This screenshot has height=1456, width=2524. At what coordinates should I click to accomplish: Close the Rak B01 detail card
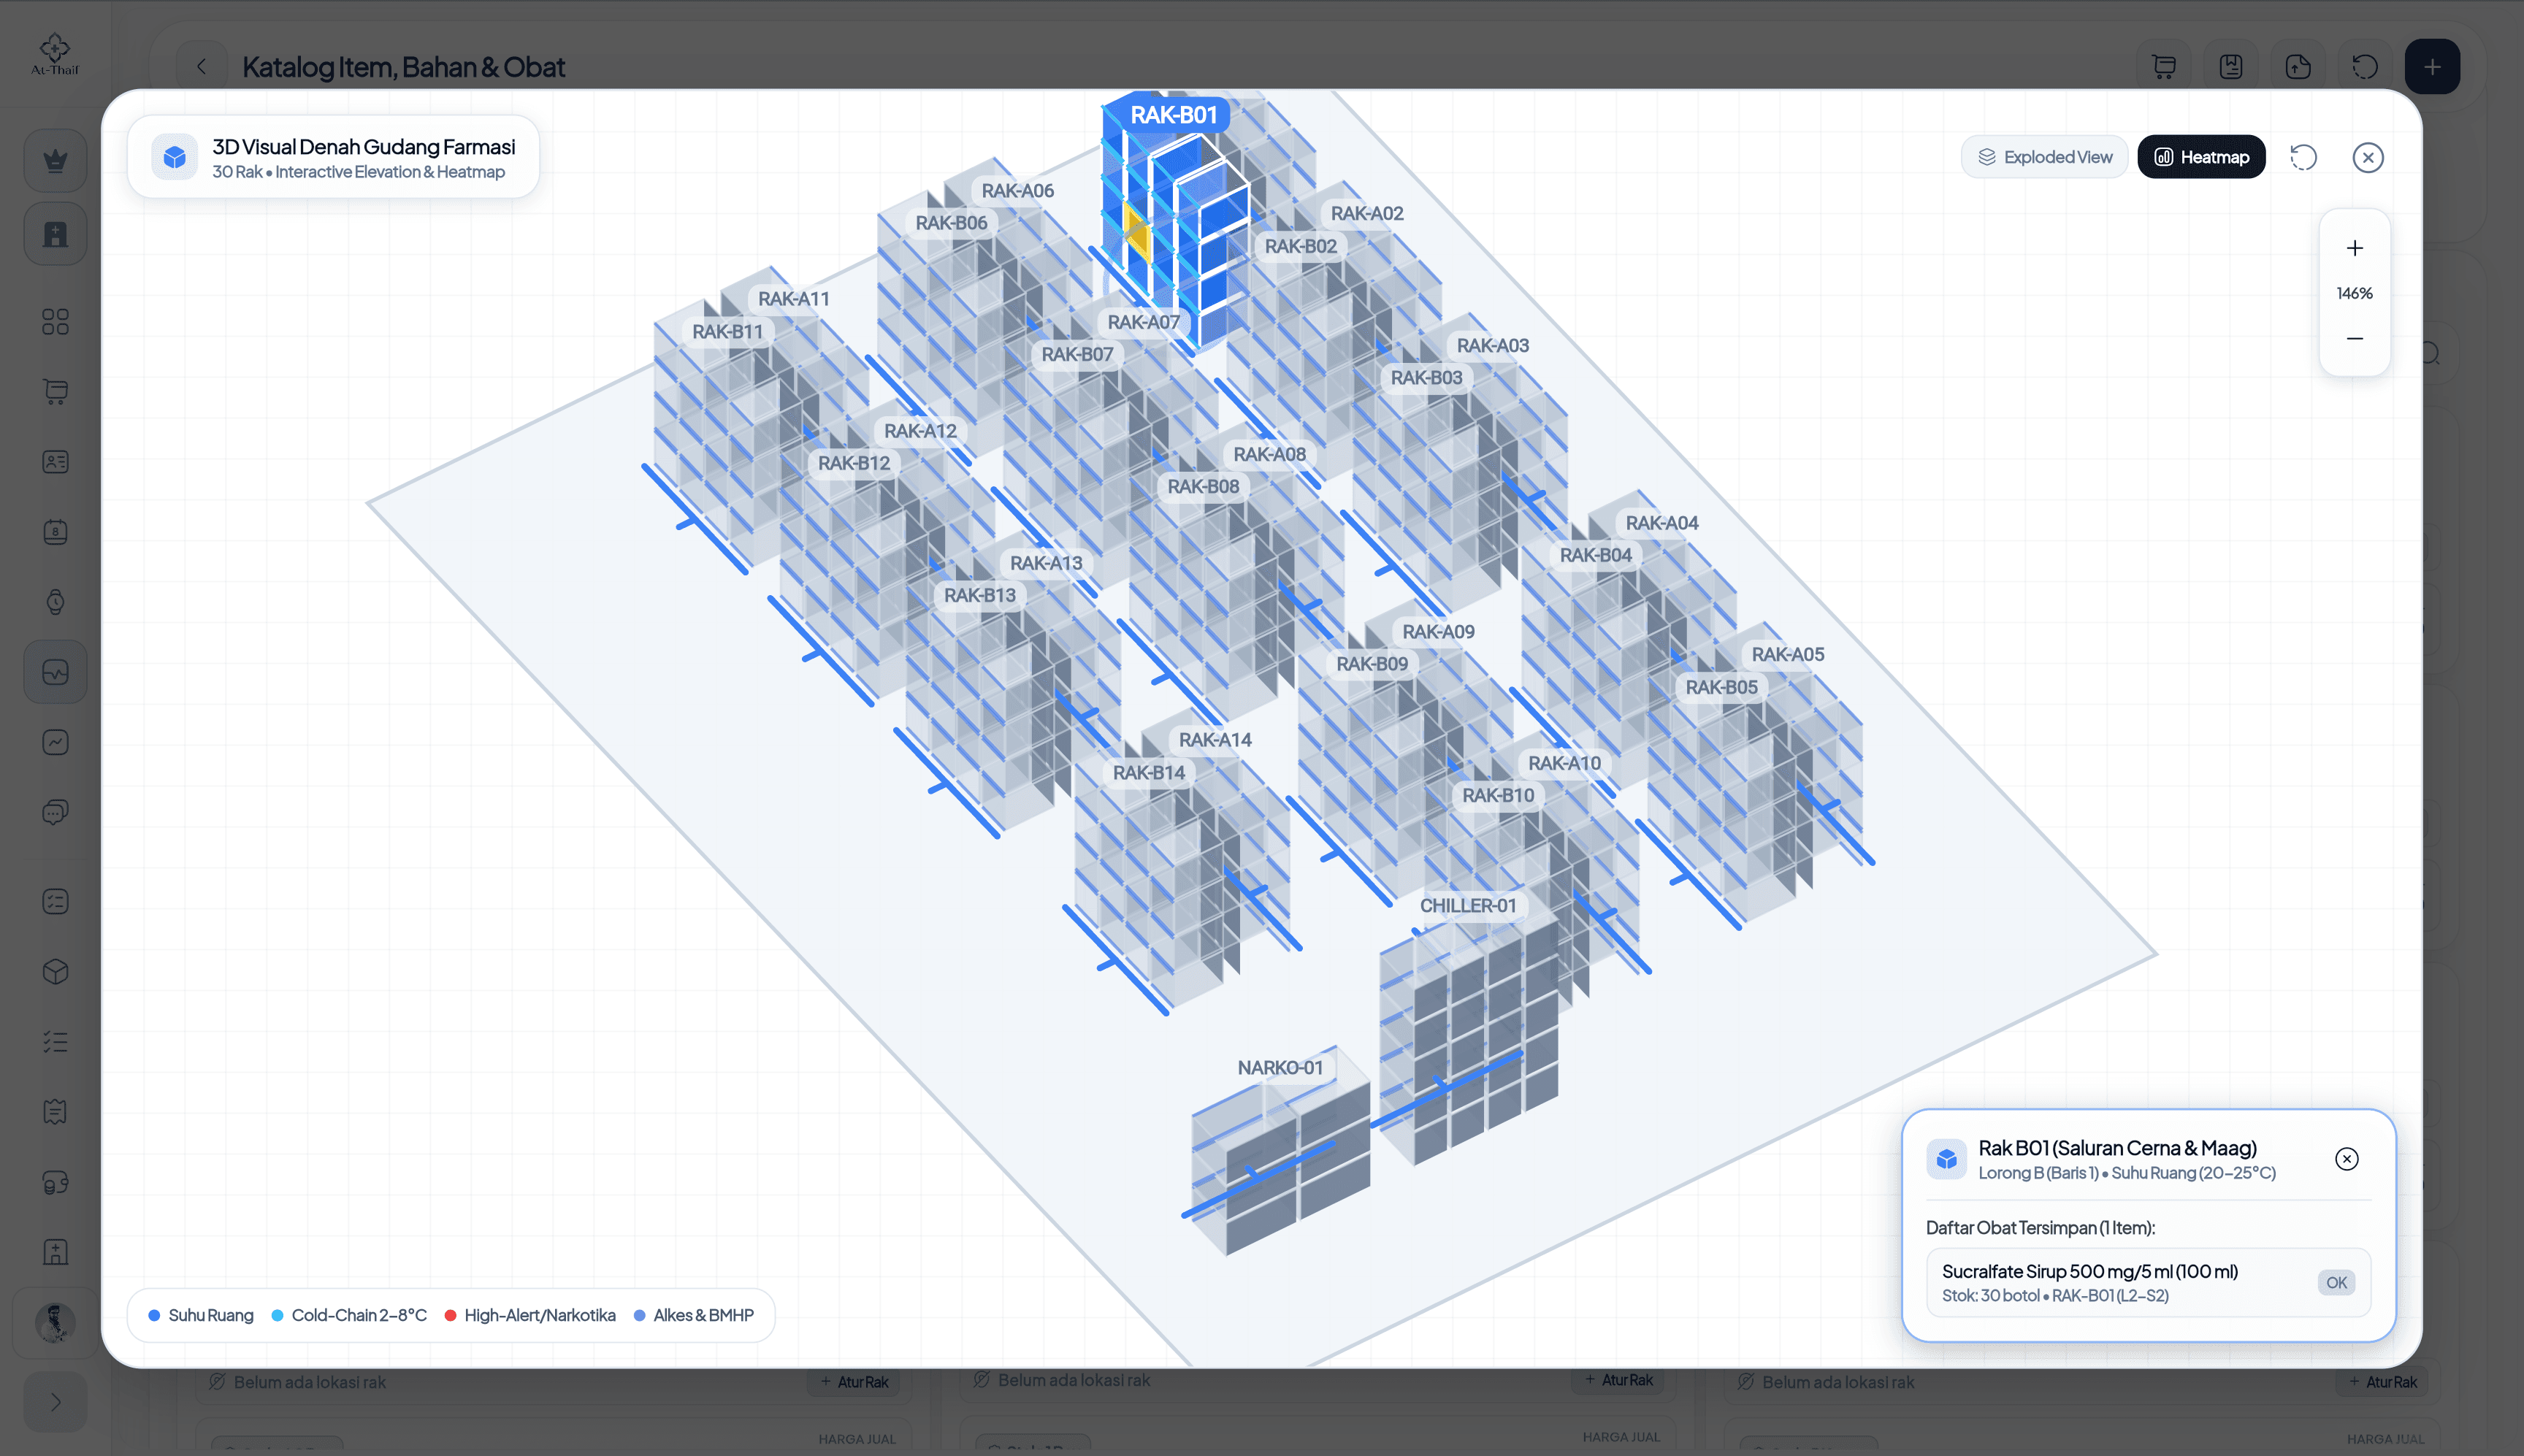pos(2346,1158)
